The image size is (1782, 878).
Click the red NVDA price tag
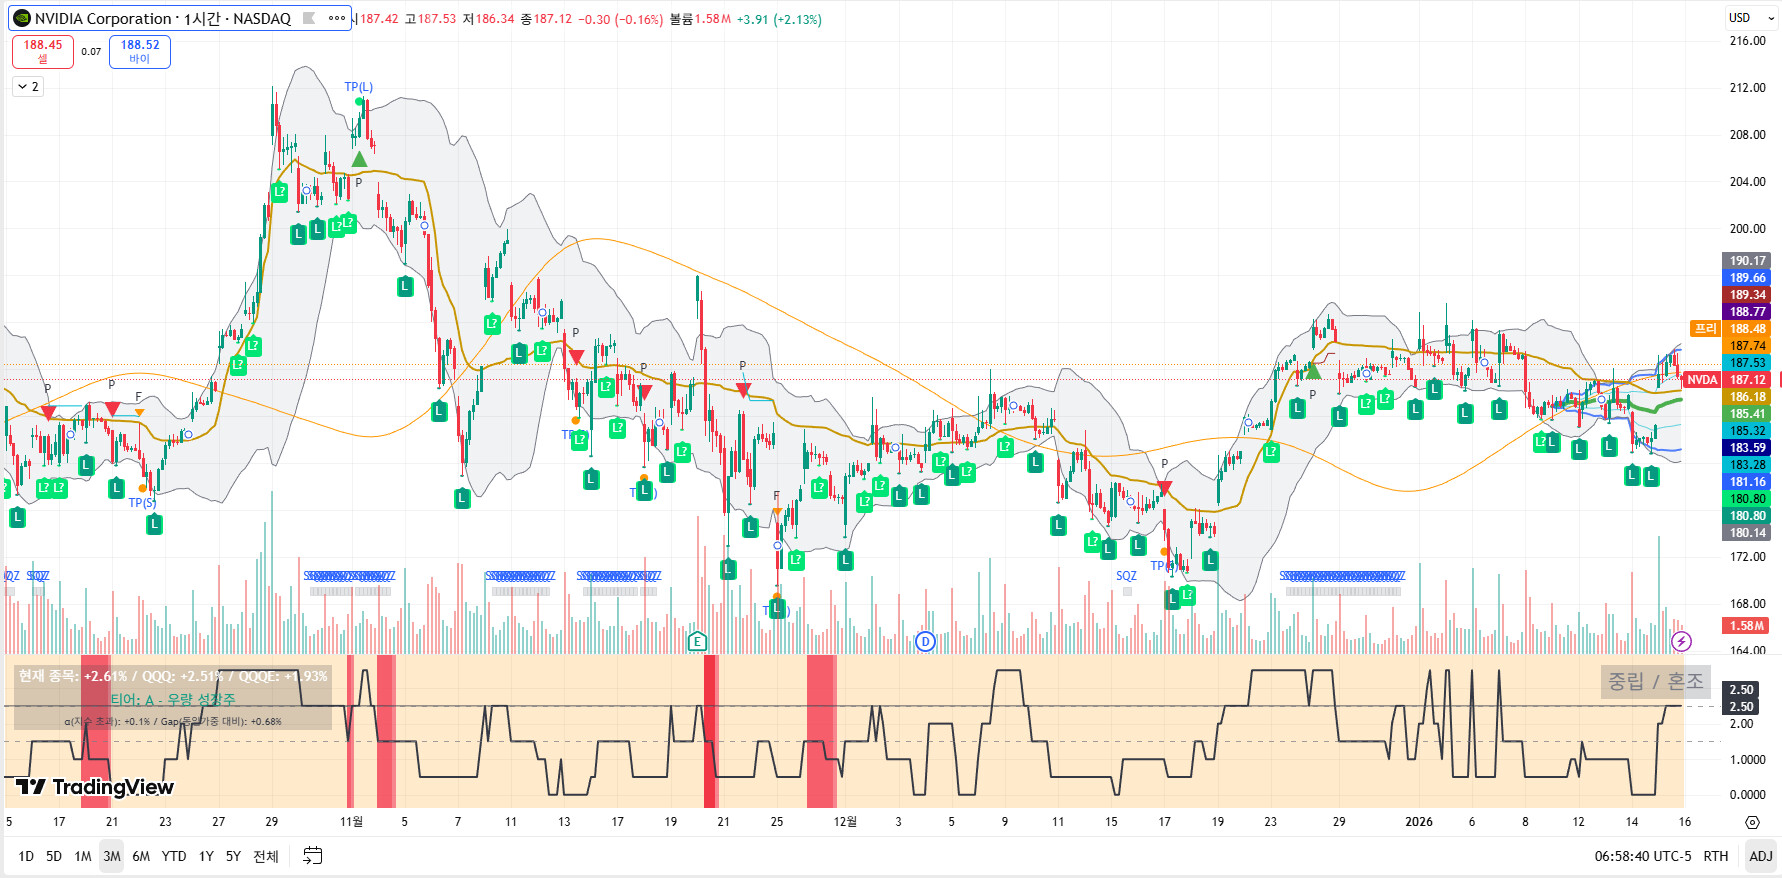coord(1702,380)
